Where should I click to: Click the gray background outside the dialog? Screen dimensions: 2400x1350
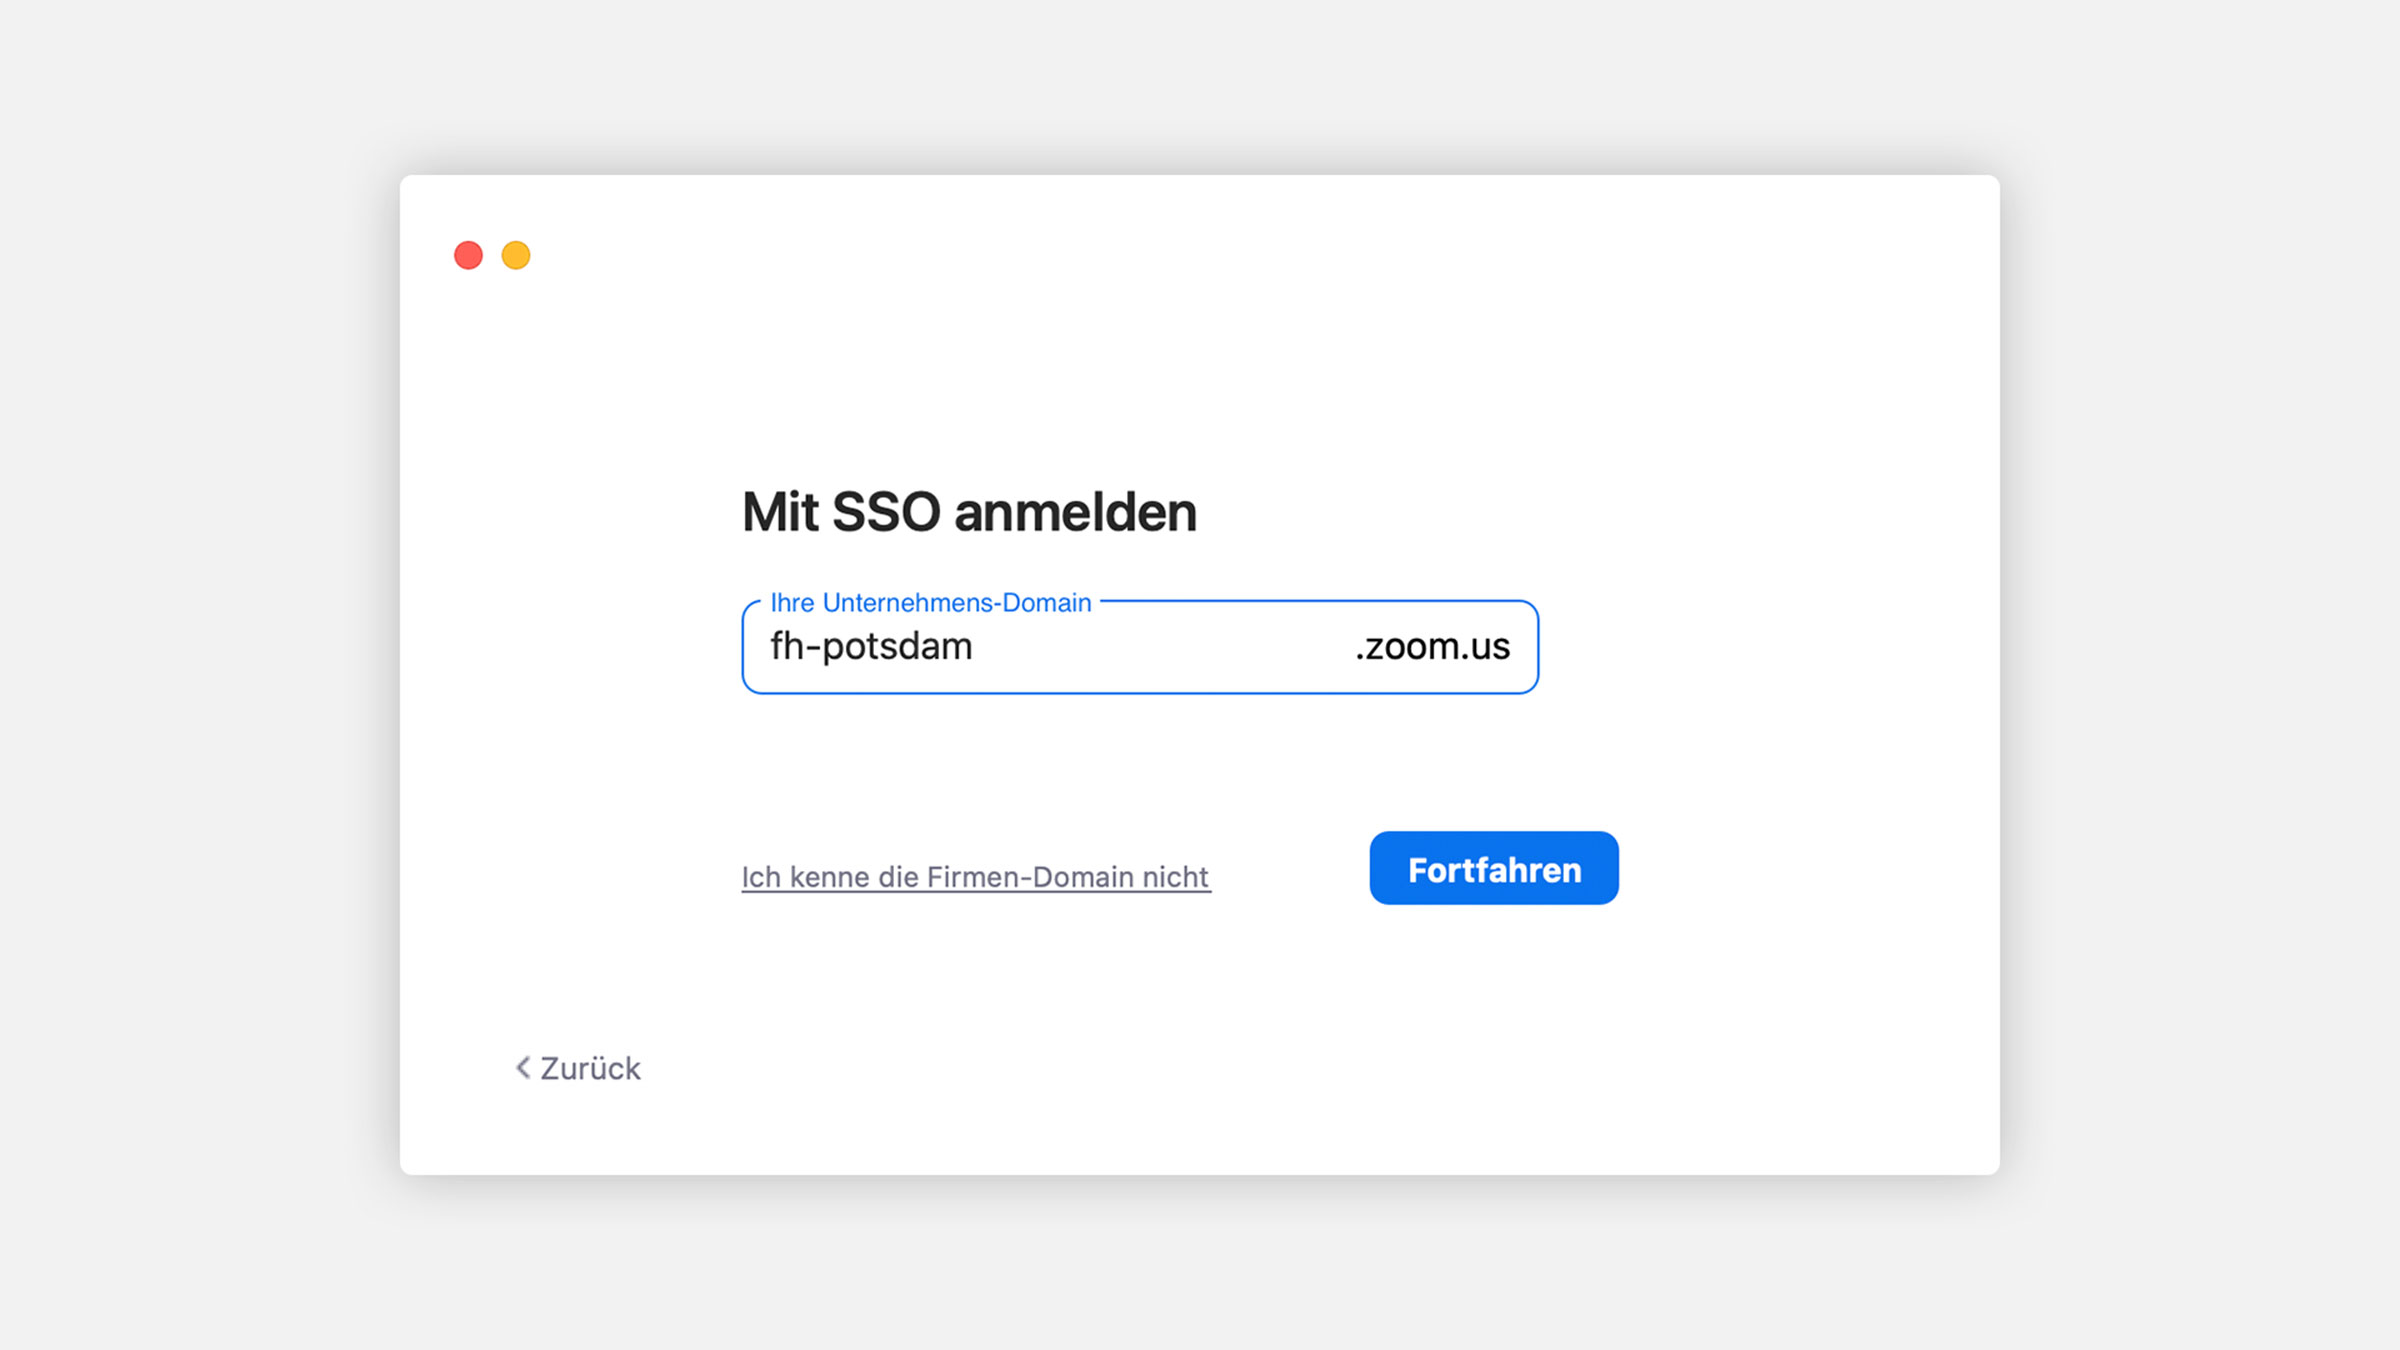[x=200, y=700]
